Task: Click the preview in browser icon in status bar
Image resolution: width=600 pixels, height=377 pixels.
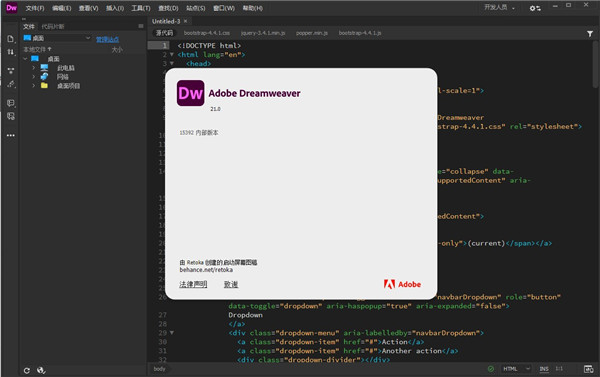Action: [589, 369]
